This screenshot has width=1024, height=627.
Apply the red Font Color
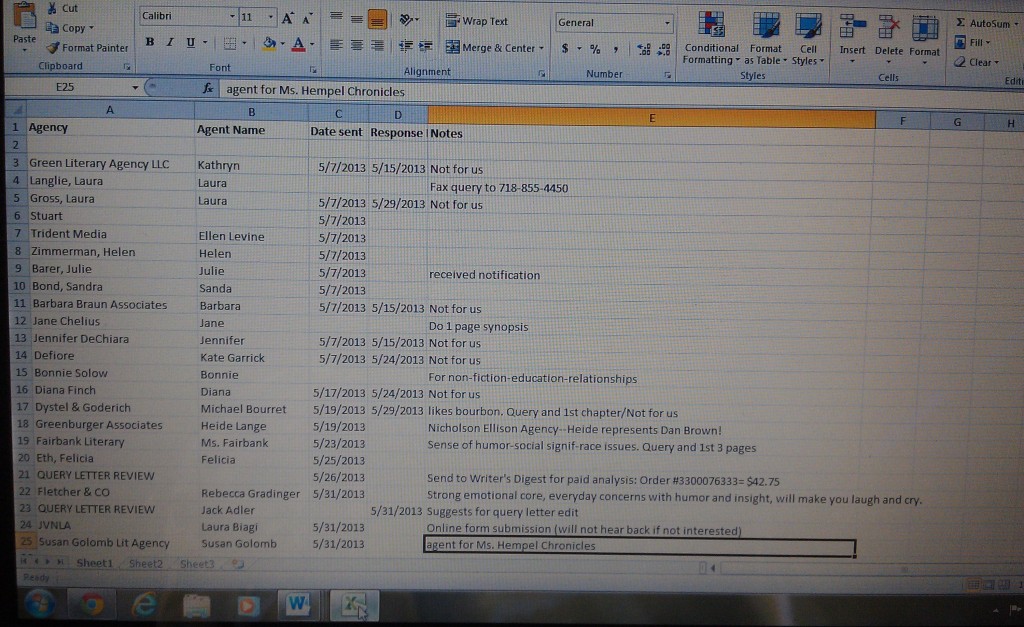pos(298,44)
